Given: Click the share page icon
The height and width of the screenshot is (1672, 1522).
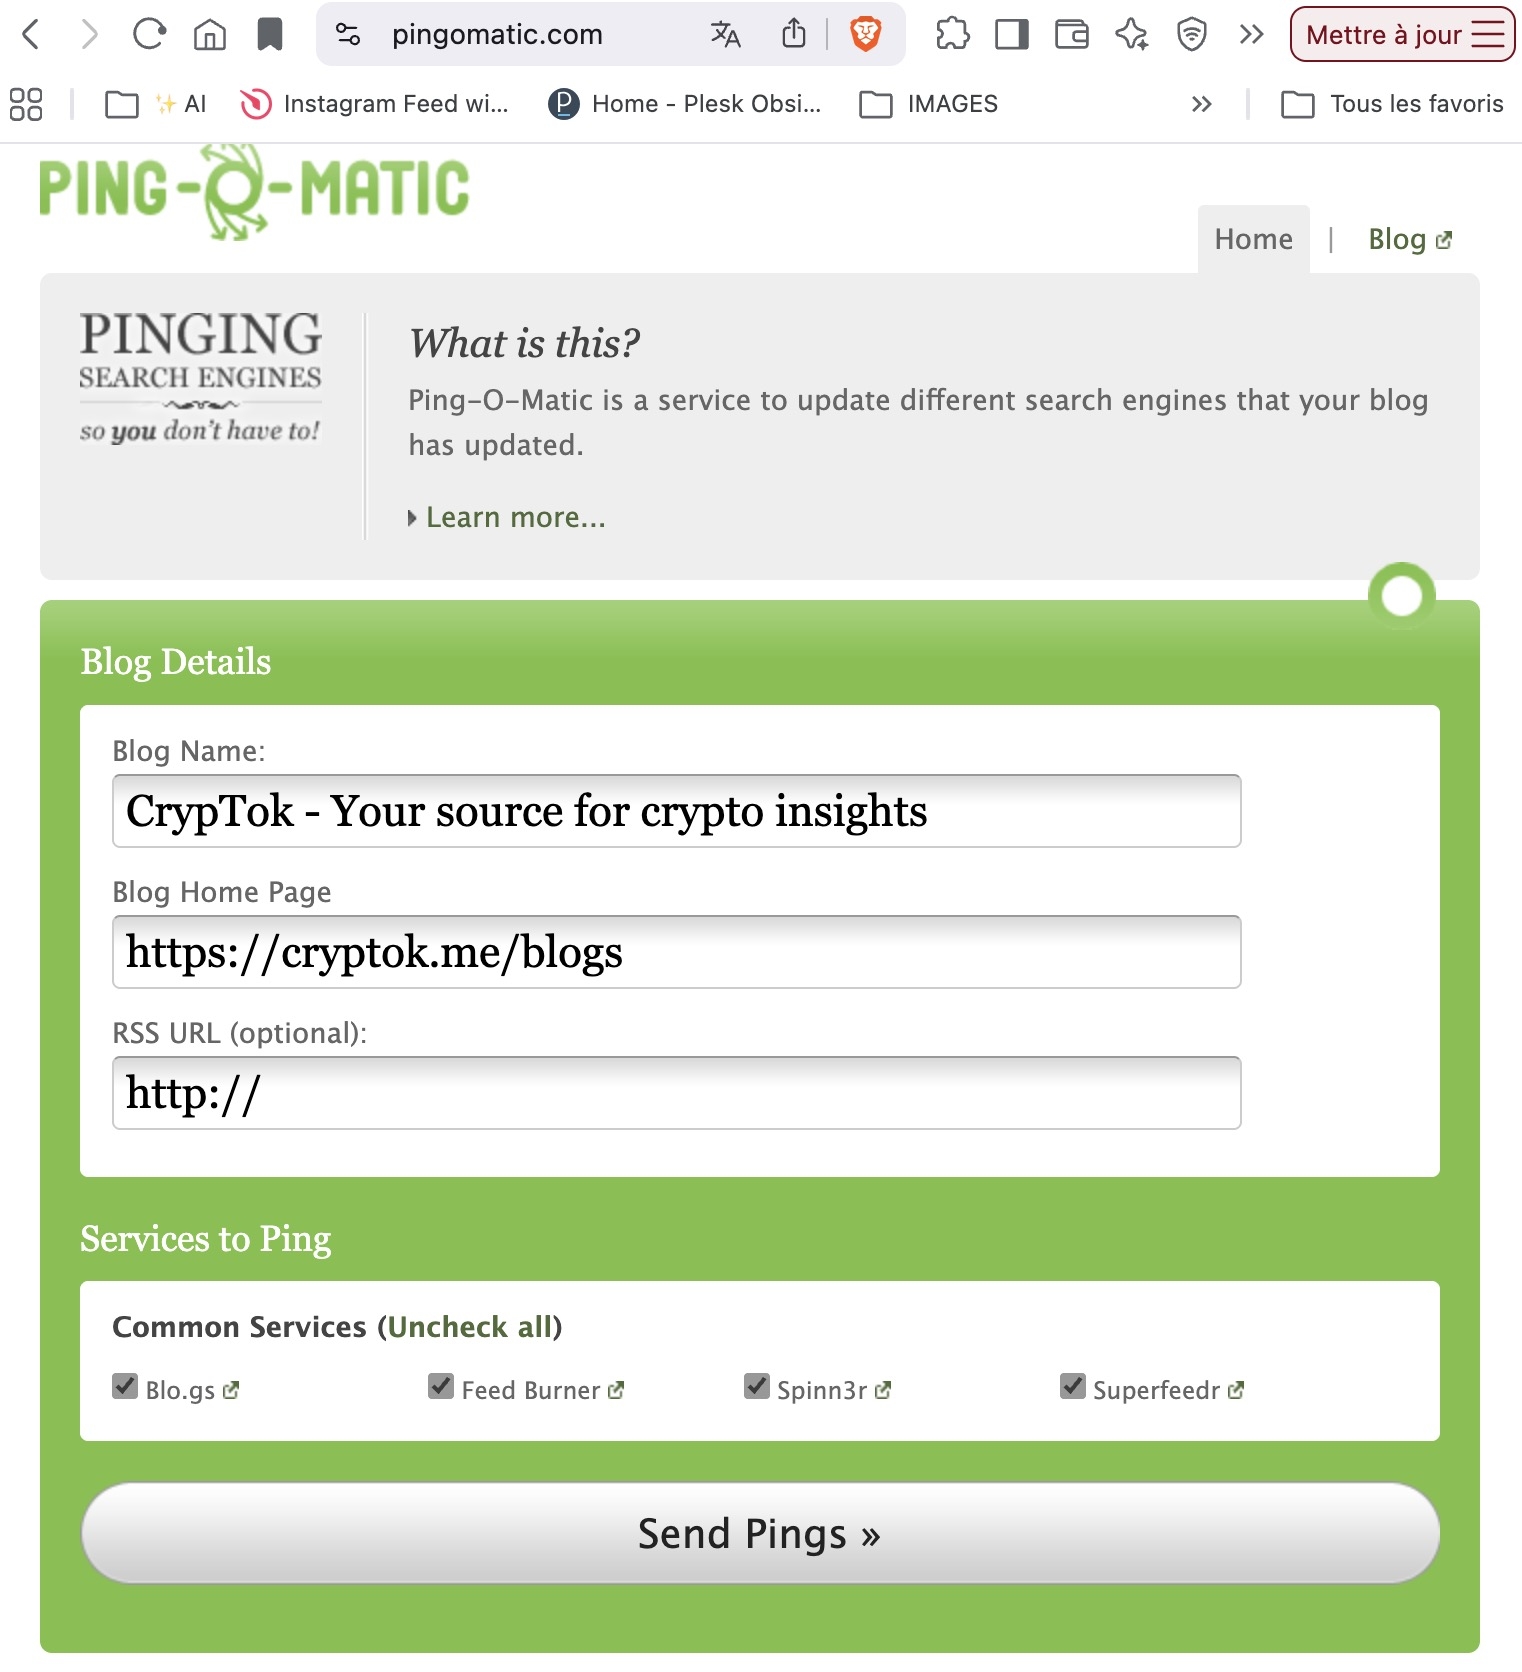Looking at the screenshot, I should (794, 34).
